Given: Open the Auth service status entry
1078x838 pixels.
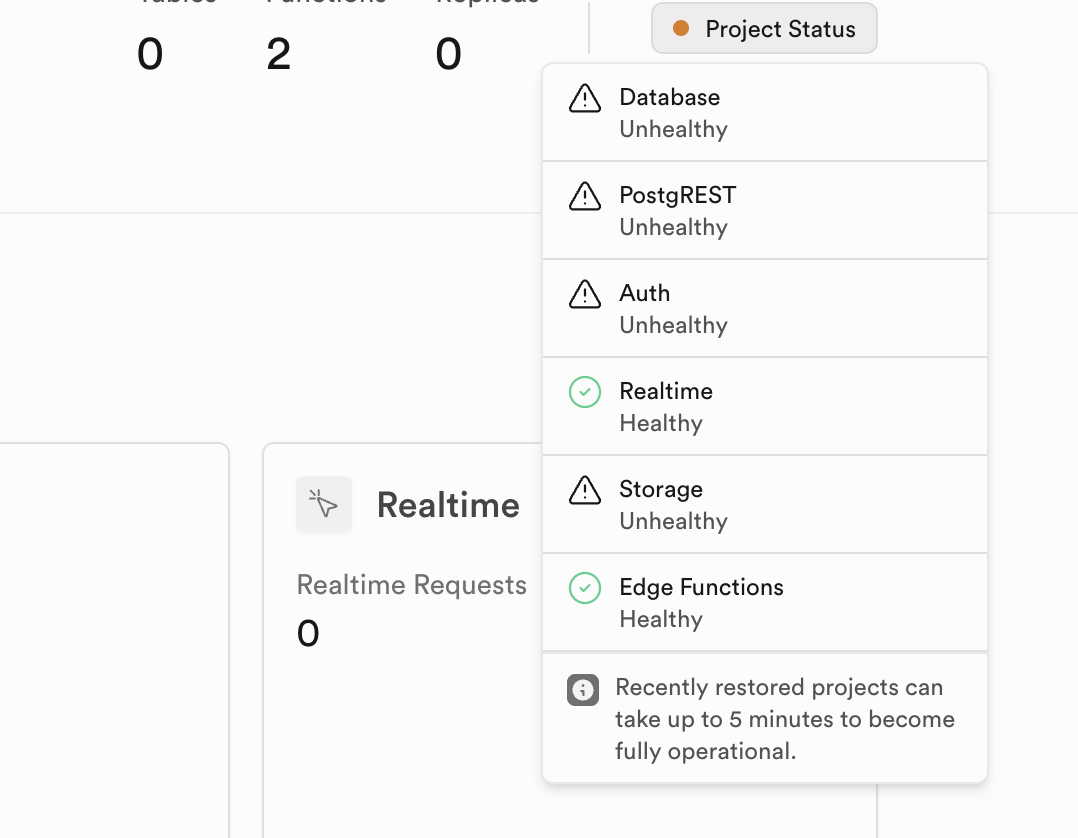Looking at the screenshot, I should tap(764, 308).
